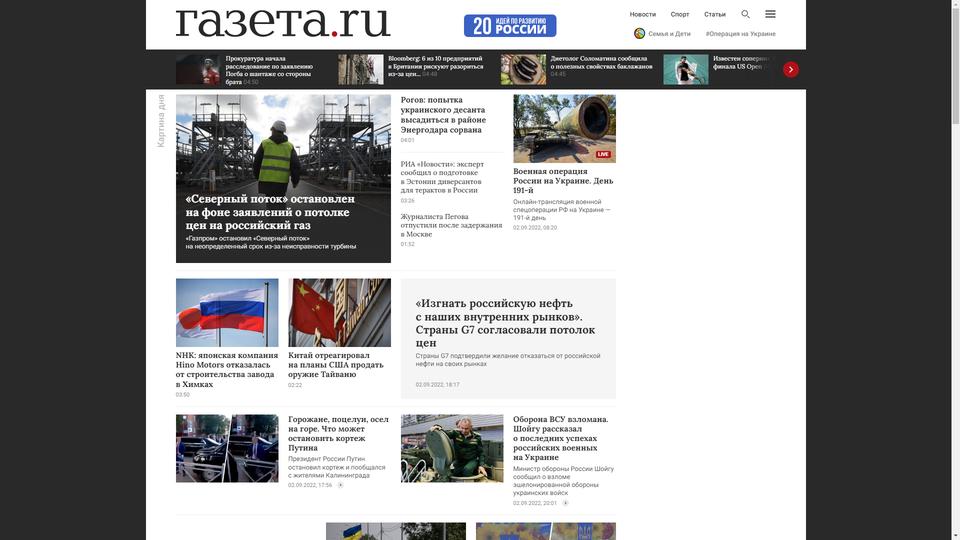
Task: Open ticker story about US Open final
Action: point(741,62)
